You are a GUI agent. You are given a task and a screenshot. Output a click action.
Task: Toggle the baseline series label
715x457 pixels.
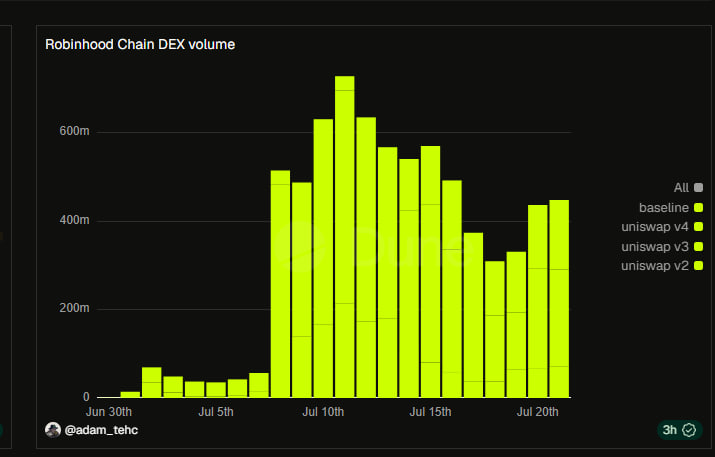(664, 208)
